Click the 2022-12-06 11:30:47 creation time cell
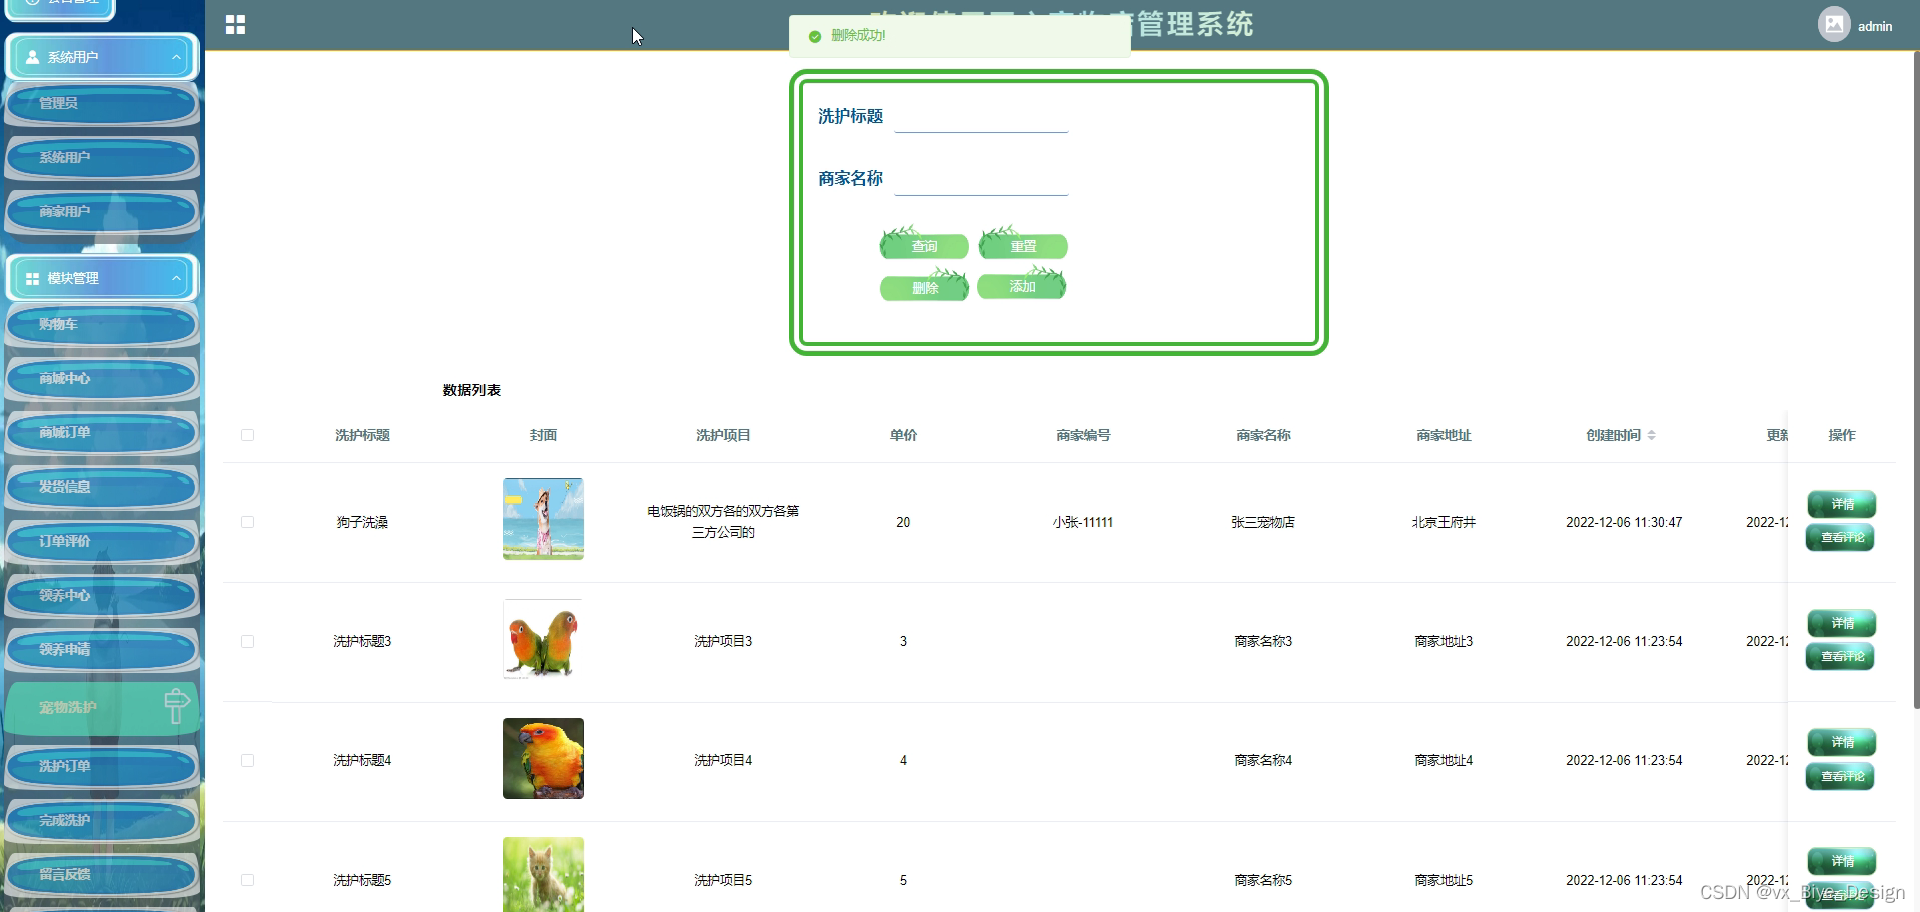This screenshot has width=1920, height=912. (1624, 522)
